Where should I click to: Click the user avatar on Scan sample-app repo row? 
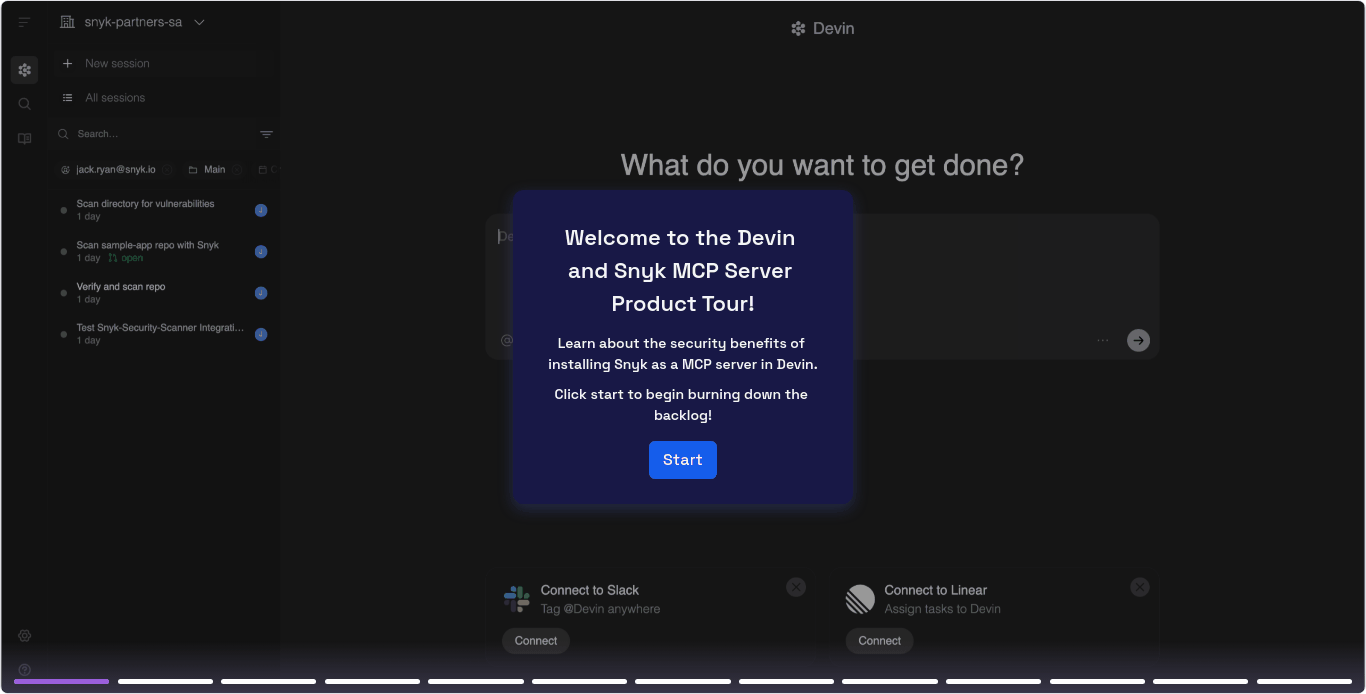pos(261,252)
